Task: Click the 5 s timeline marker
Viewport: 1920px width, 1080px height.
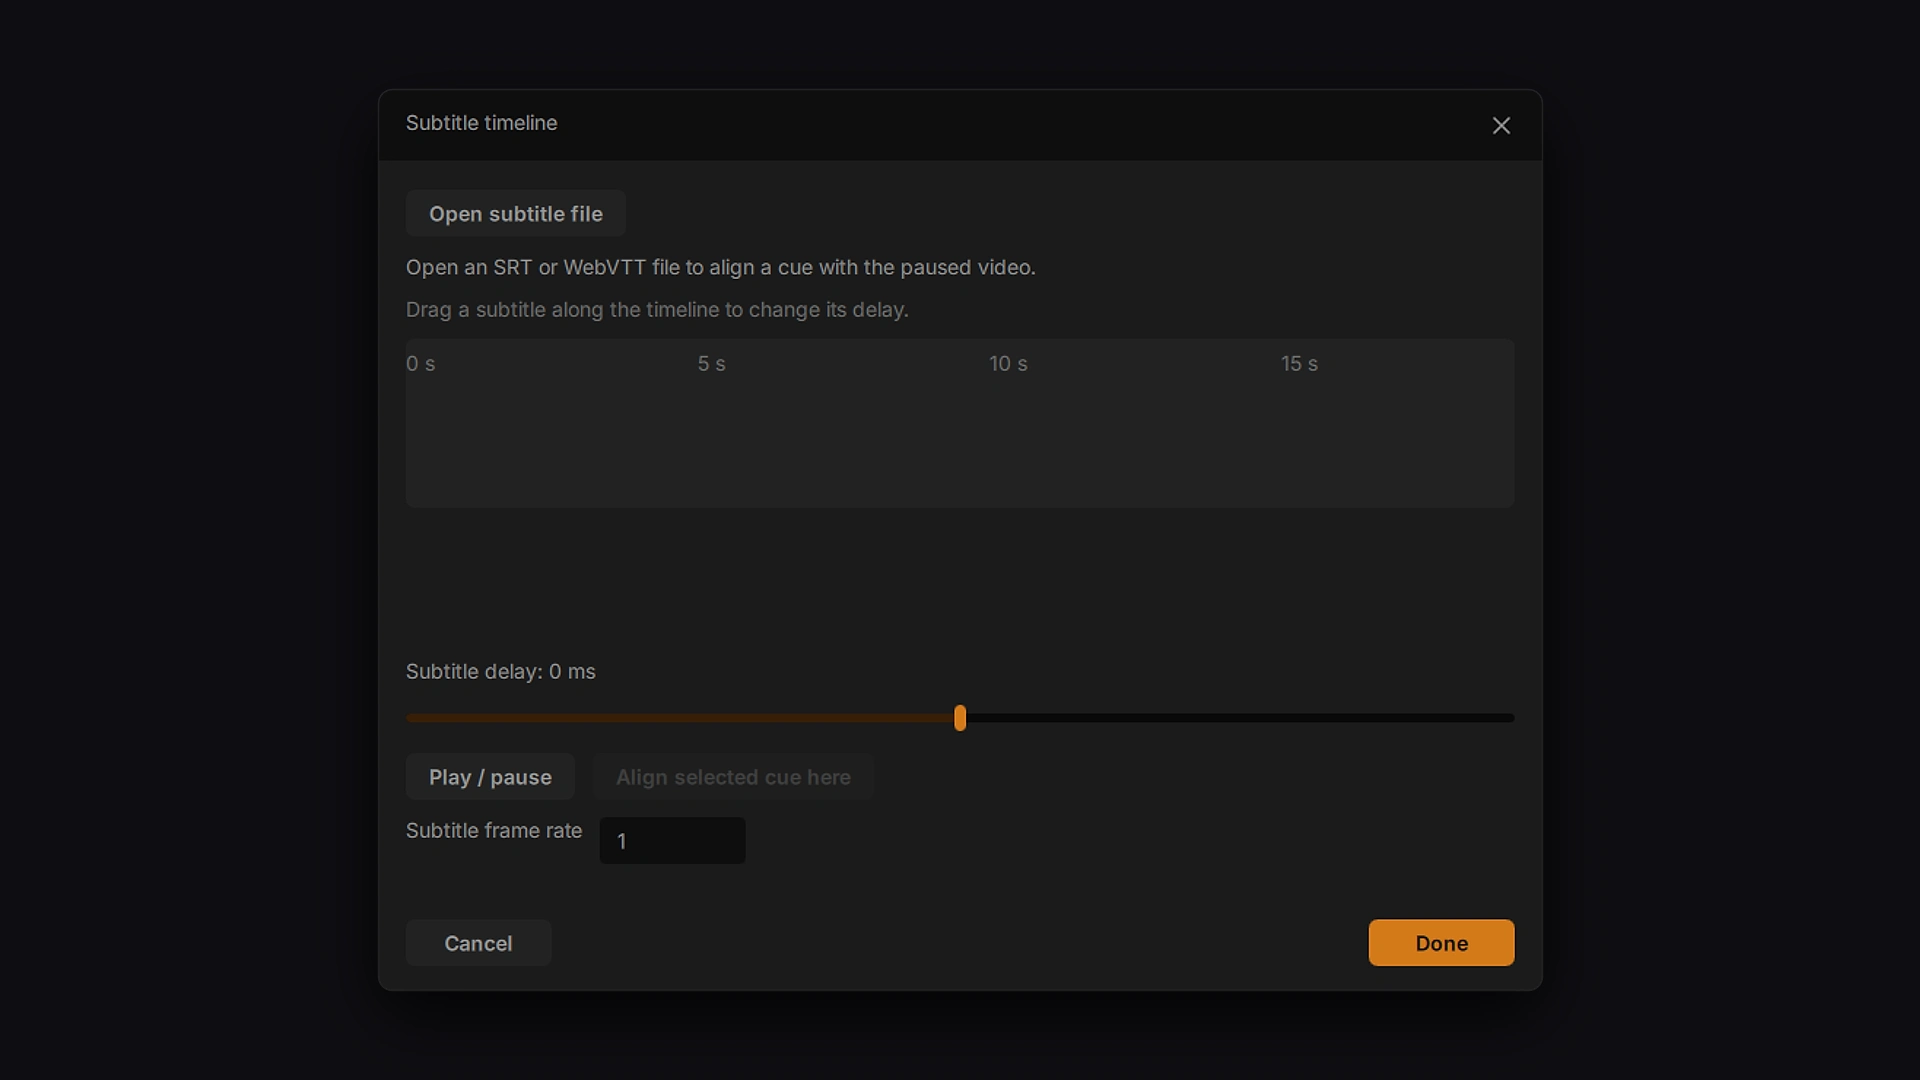Action: (711, 364)
